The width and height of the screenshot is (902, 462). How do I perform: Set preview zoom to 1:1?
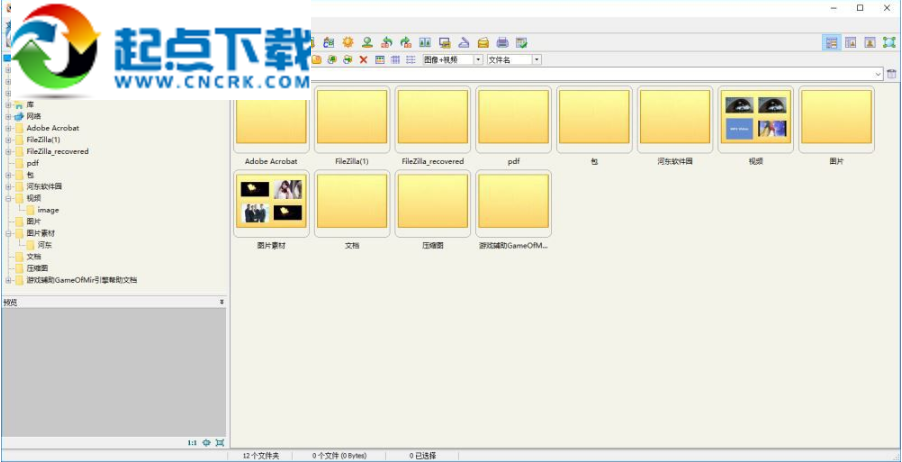(192, 443)
